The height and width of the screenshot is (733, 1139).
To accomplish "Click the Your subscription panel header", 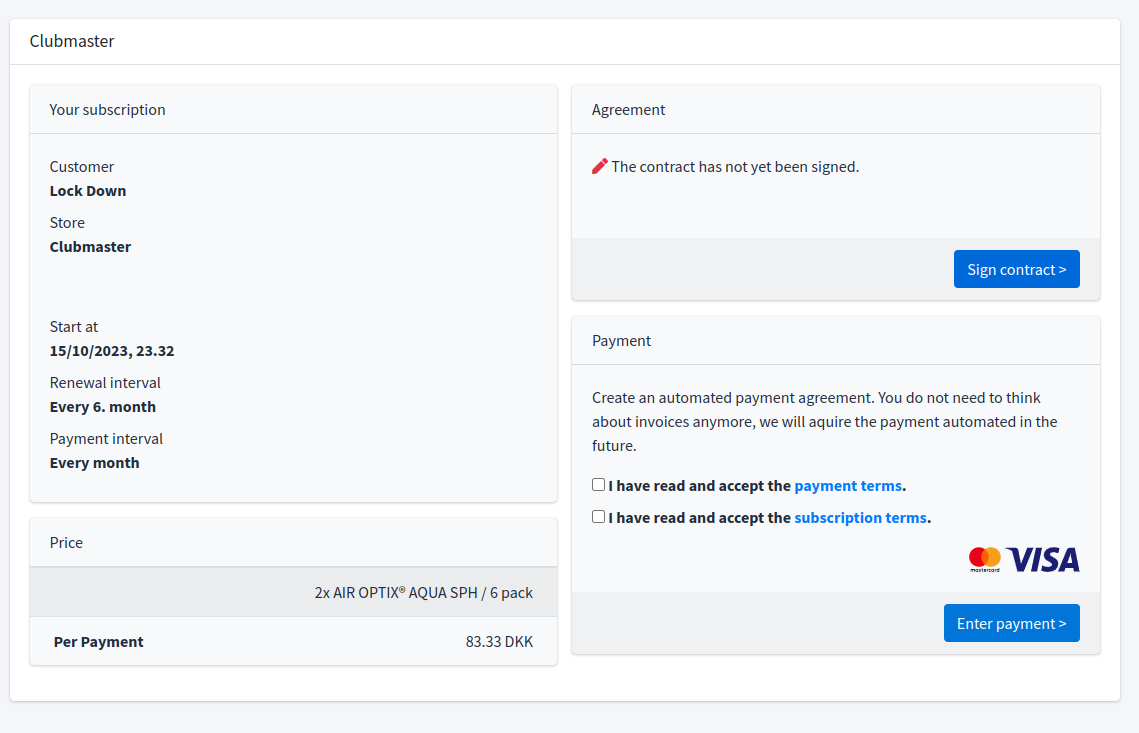I will point(108,110).
